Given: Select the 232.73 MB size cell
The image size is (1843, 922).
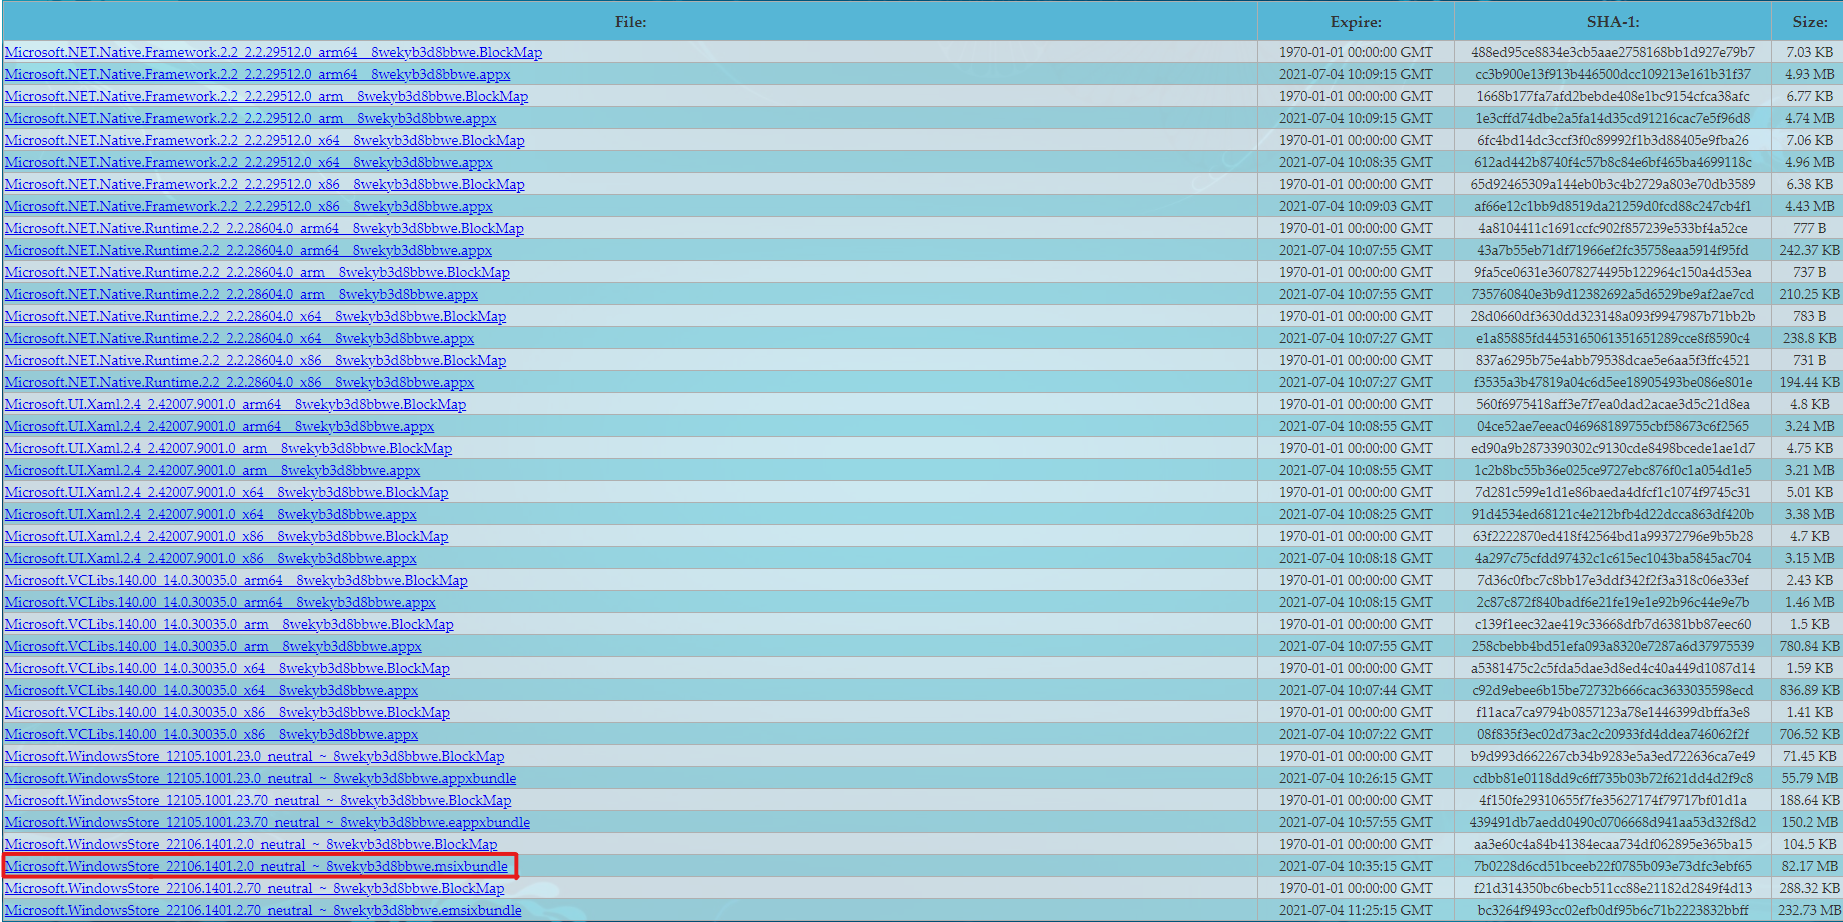Looking at the screenshot, I should click(1809, 910).
